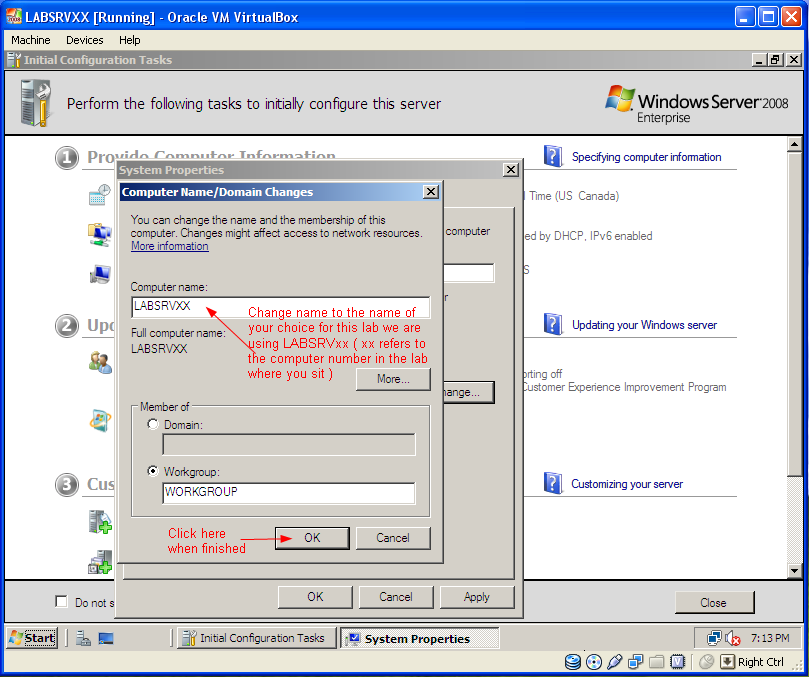Click the Computer name input field
809x677 pixels.
[281, 307]
